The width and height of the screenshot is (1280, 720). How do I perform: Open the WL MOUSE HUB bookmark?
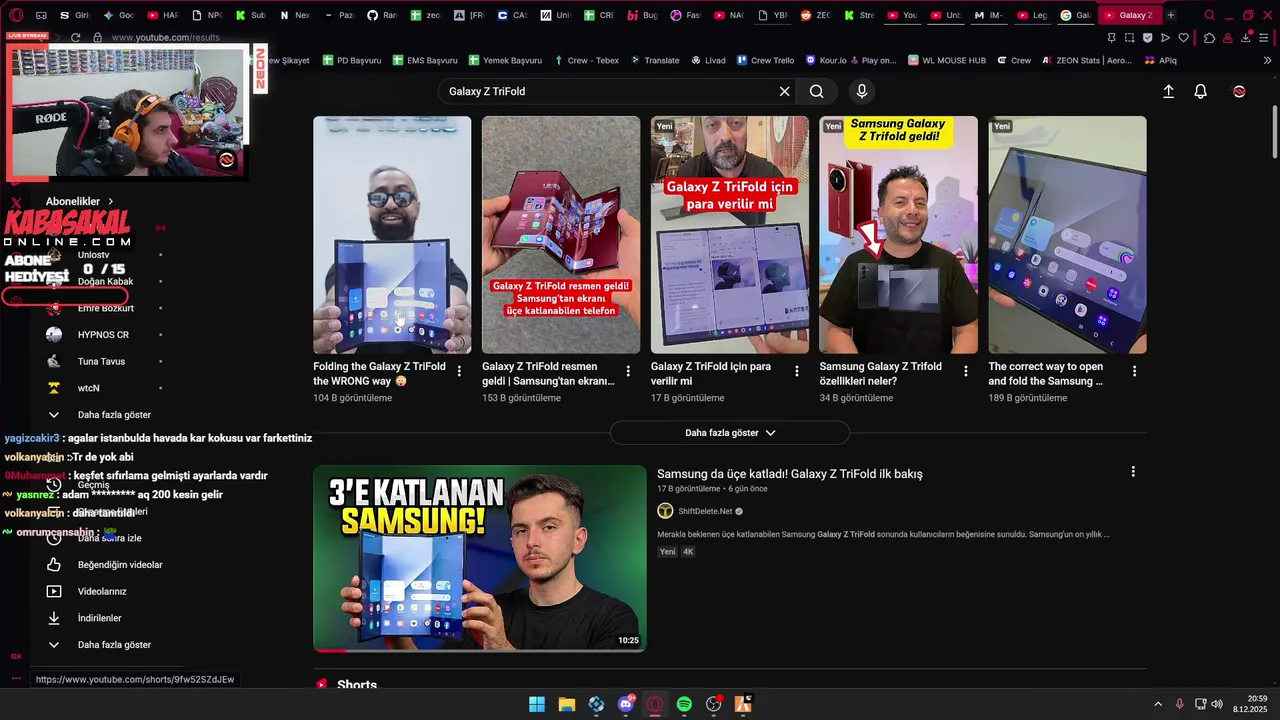click(947, 60)
